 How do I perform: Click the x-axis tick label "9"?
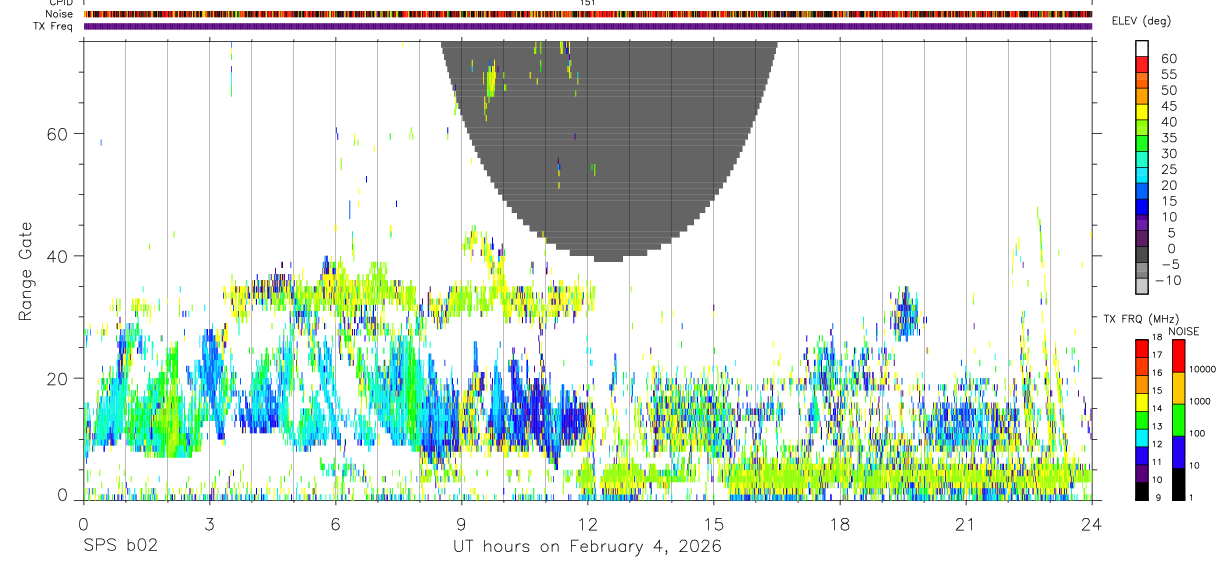tap(461, 523)
